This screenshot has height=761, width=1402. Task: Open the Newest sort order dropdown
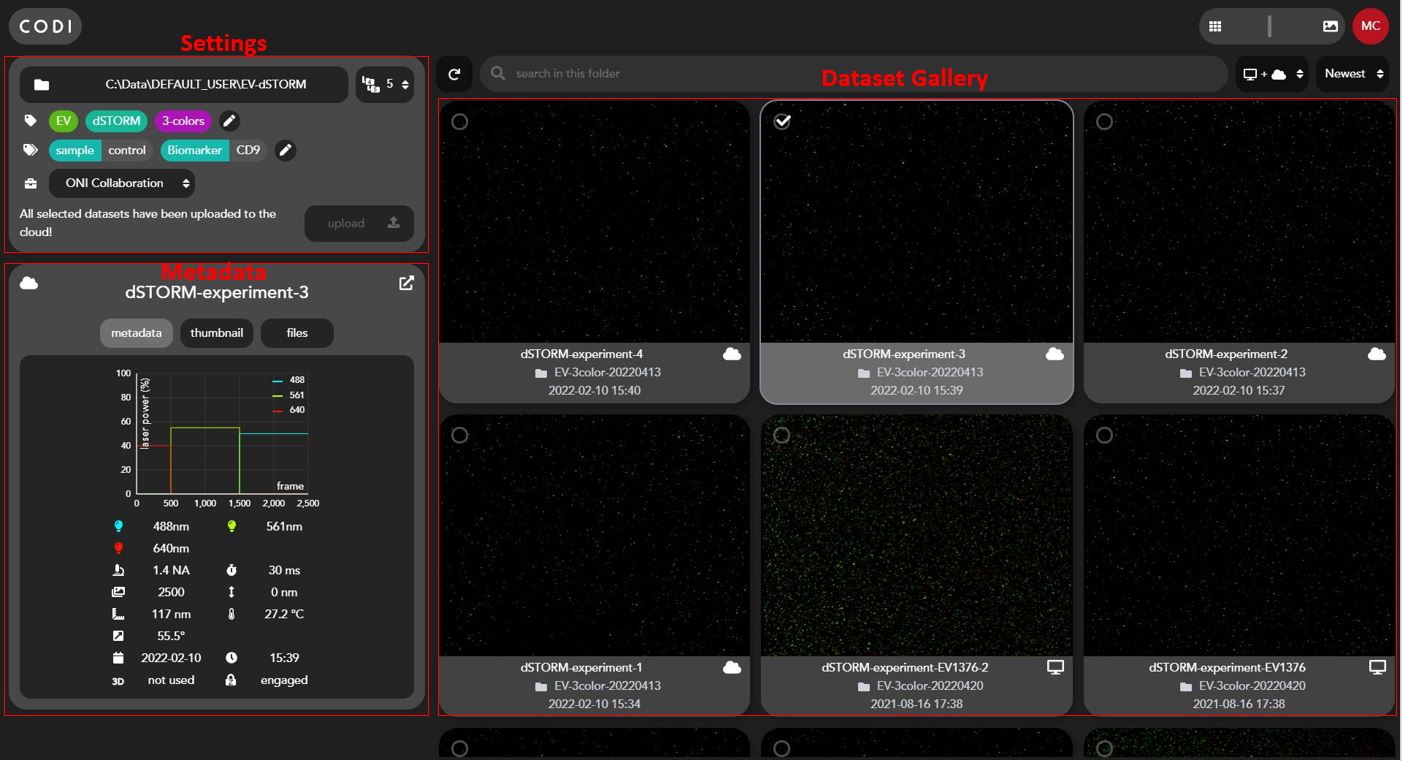tap(1352, 74)
